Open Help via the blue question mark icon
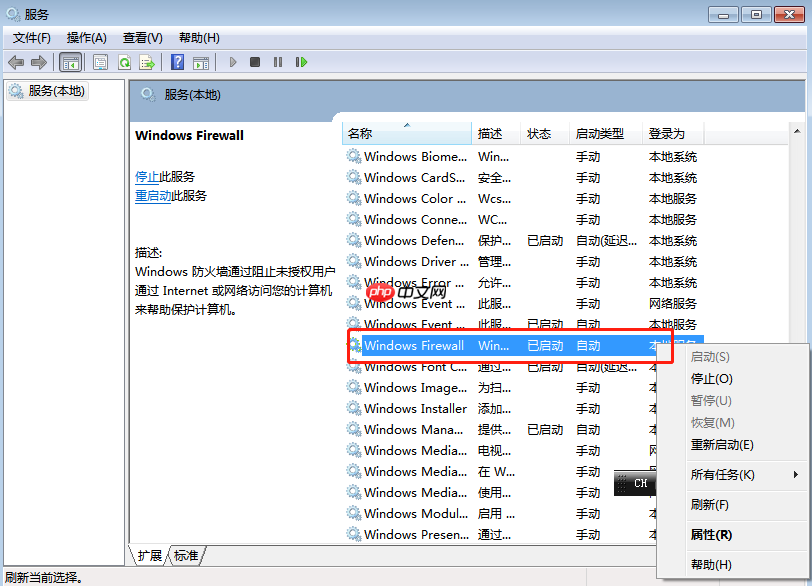Image resolution: width=812 pixels, height=586 pixels. pyautogui.click(x=177, y=61)
